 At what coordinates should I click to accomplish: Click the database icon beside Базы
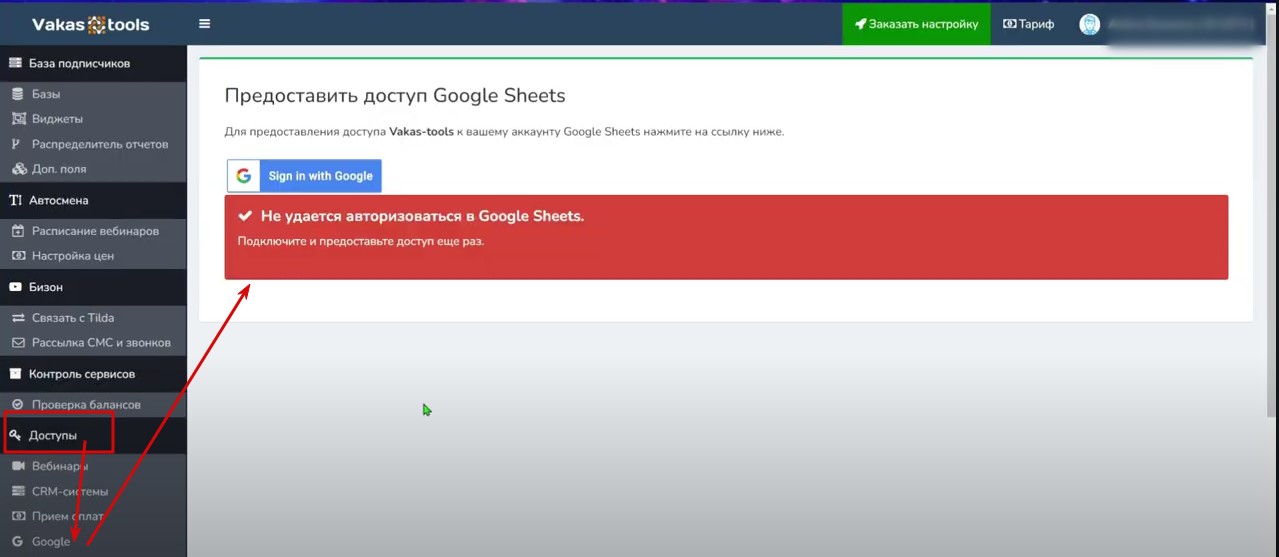[x=17, y=94]
